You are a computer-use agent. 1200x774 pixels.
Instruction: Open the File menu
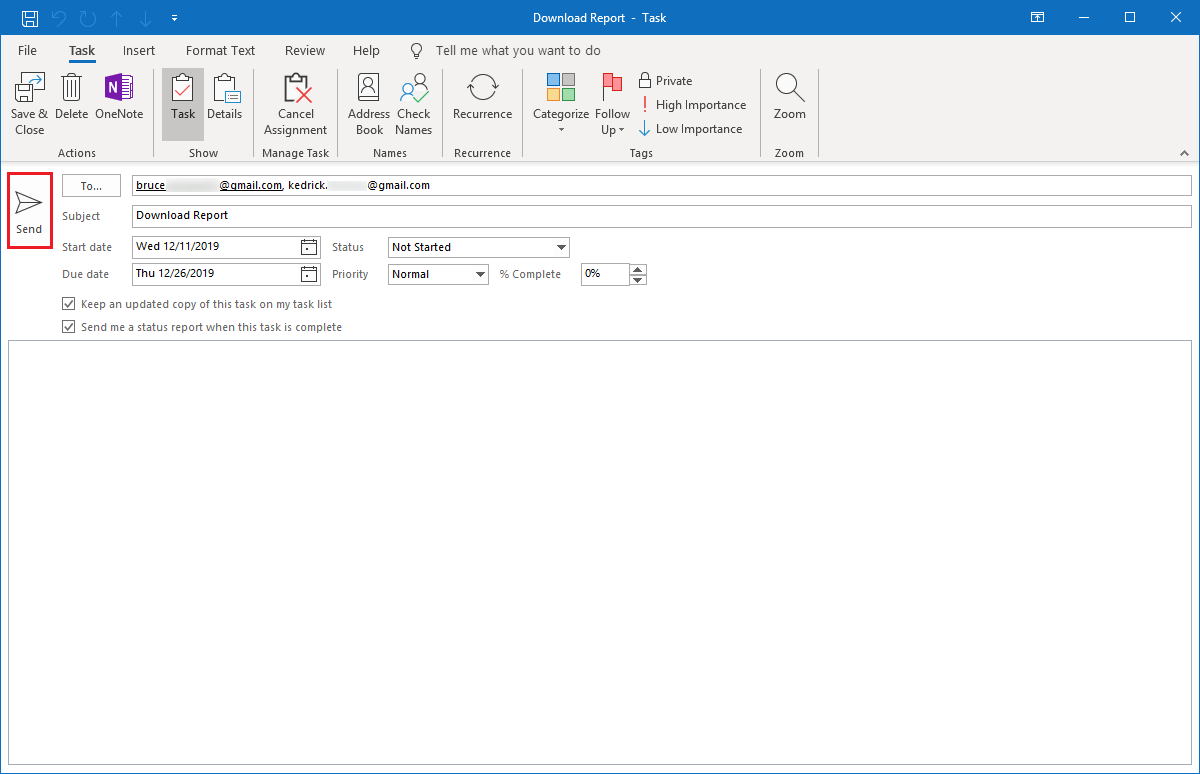tap(27, 50)
